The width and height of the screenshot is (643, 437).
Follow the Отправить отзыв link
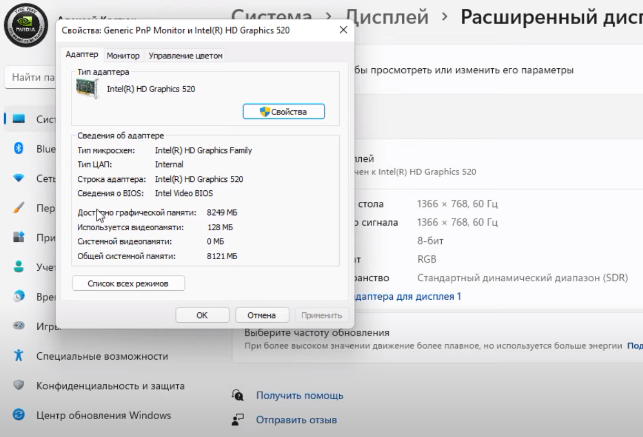pos(296,420)
